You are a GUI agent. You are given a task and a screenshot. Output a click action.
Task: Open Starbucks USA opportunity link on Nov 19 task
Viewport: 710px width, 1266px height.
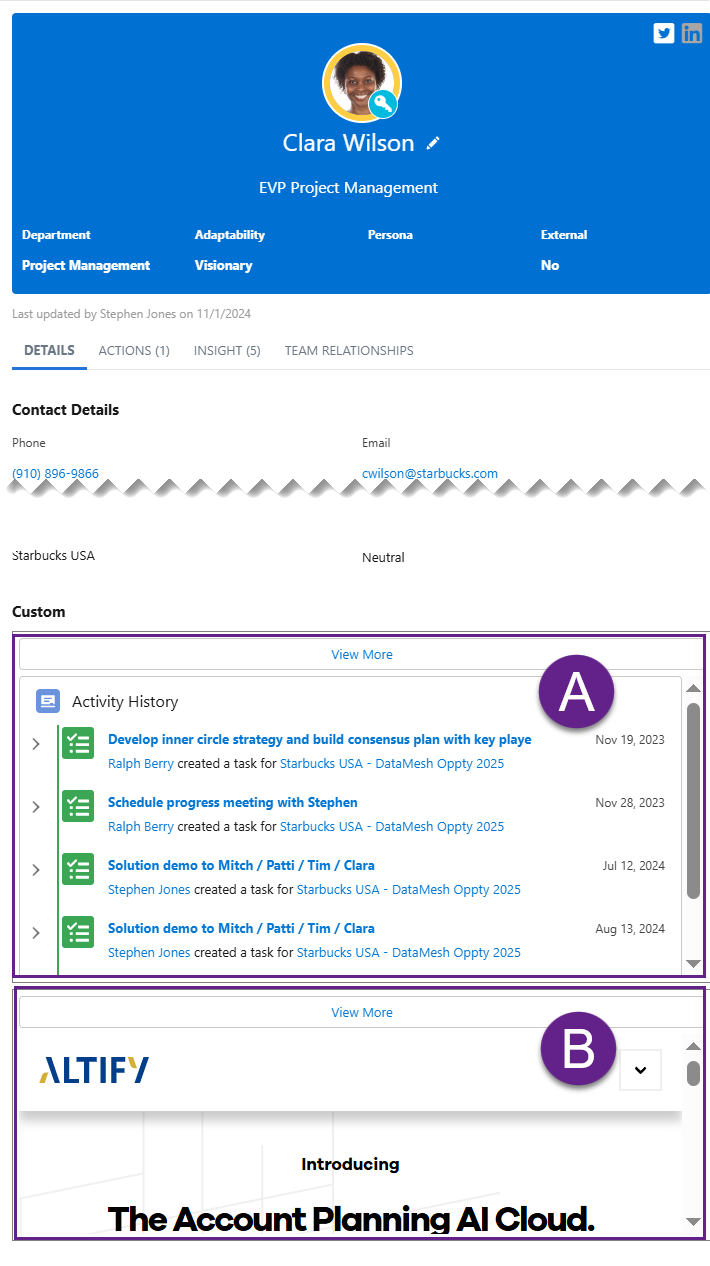point(392,764)
